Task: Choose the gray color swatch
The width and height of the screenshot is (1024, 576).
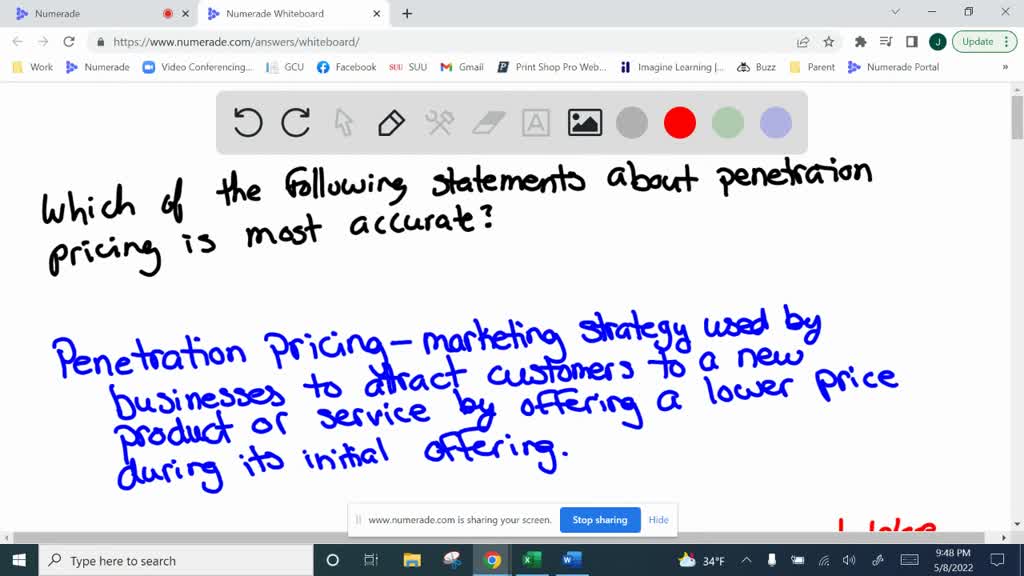Action: (x=632, y=123)
